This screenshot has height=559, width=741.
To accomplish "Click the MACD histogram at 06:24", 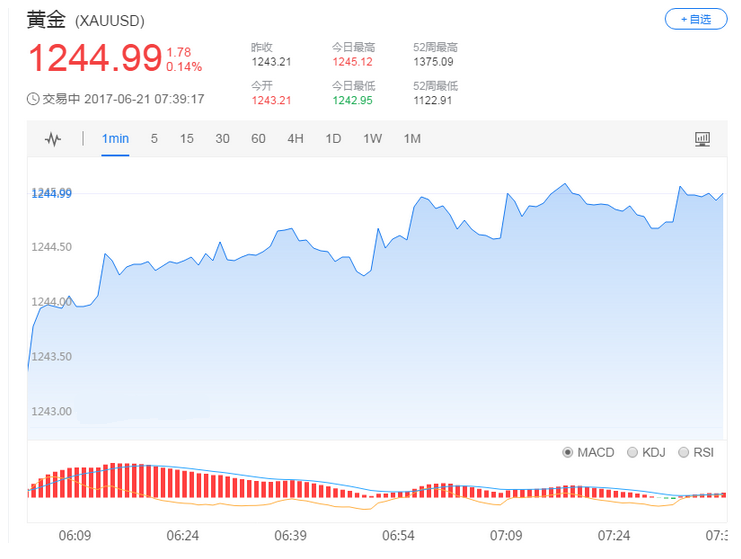I will pyautogui.click(x=183, y=482).
